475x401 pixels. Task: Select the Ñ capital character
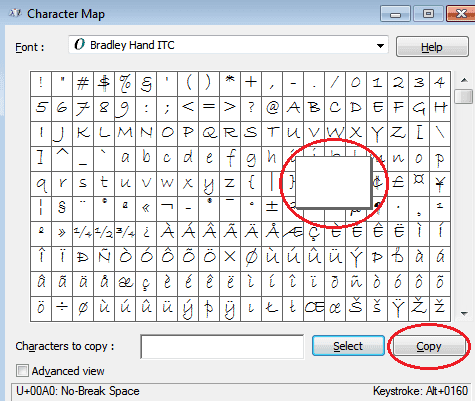pos(104,258)
